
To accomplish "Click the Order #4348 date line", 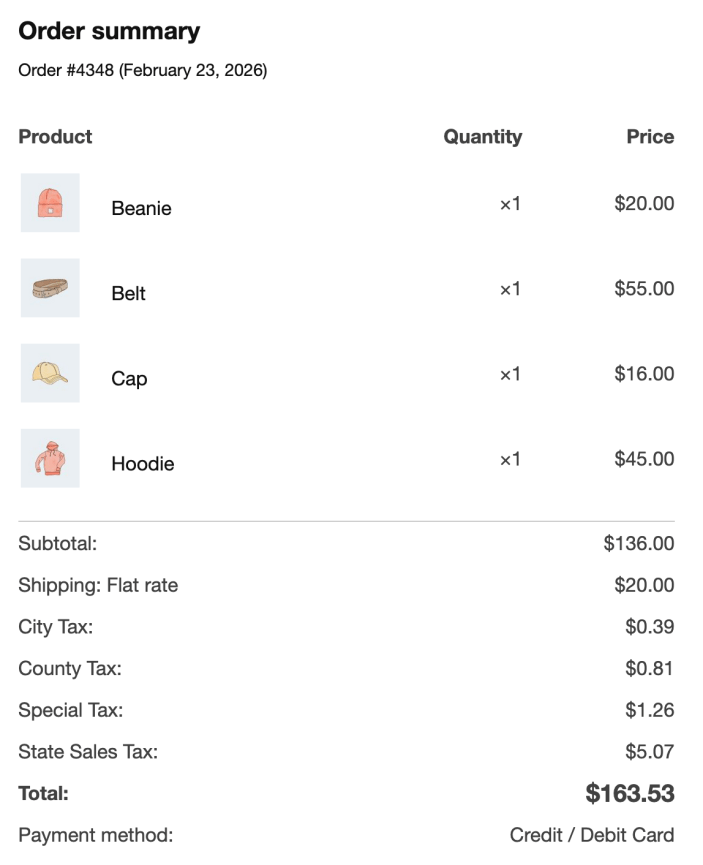I will click(x=142, y=70).
